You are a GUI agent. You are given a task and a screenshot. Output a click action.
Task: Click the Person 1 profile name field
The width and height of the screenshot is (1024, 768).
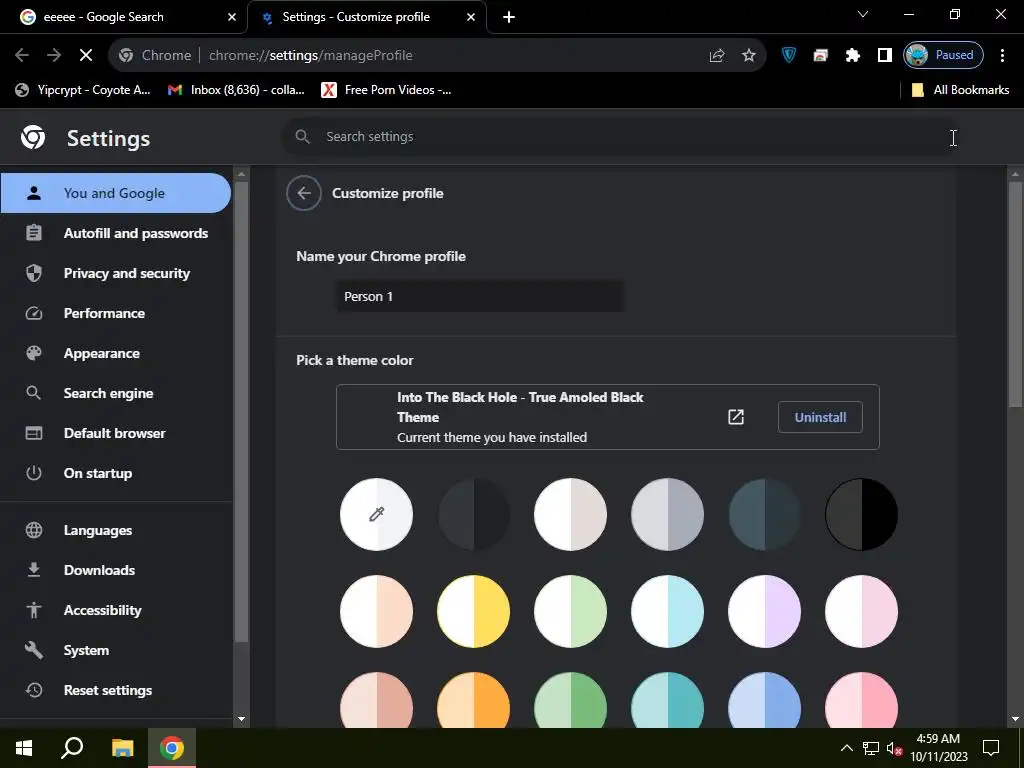click(x=479, y=296)
